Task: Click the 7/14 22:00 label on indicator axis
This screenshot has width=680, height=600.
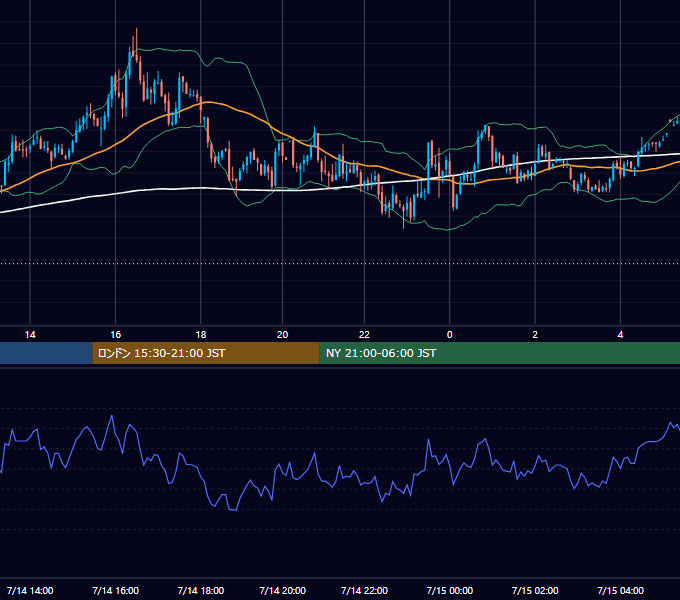Action: click(364, 590)
